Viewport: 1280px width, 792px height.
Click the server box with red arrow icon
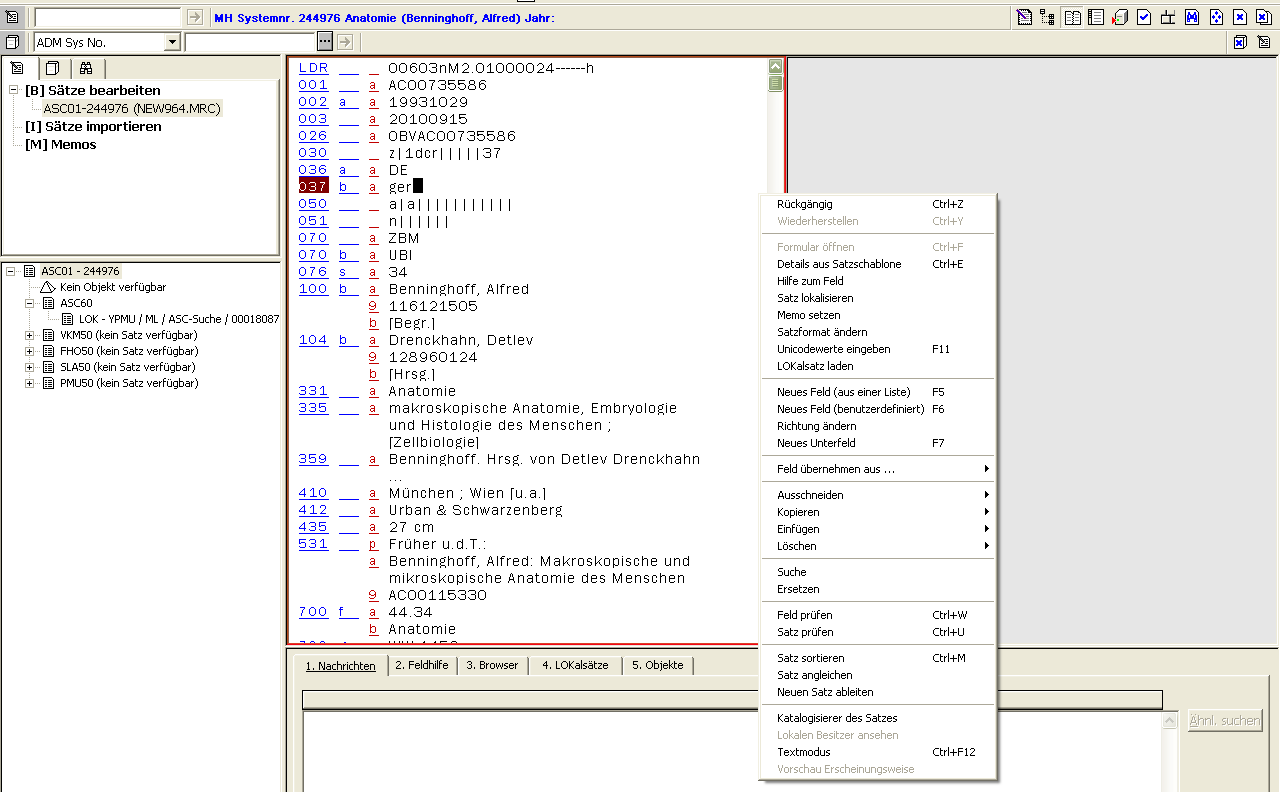(1120, 17)
